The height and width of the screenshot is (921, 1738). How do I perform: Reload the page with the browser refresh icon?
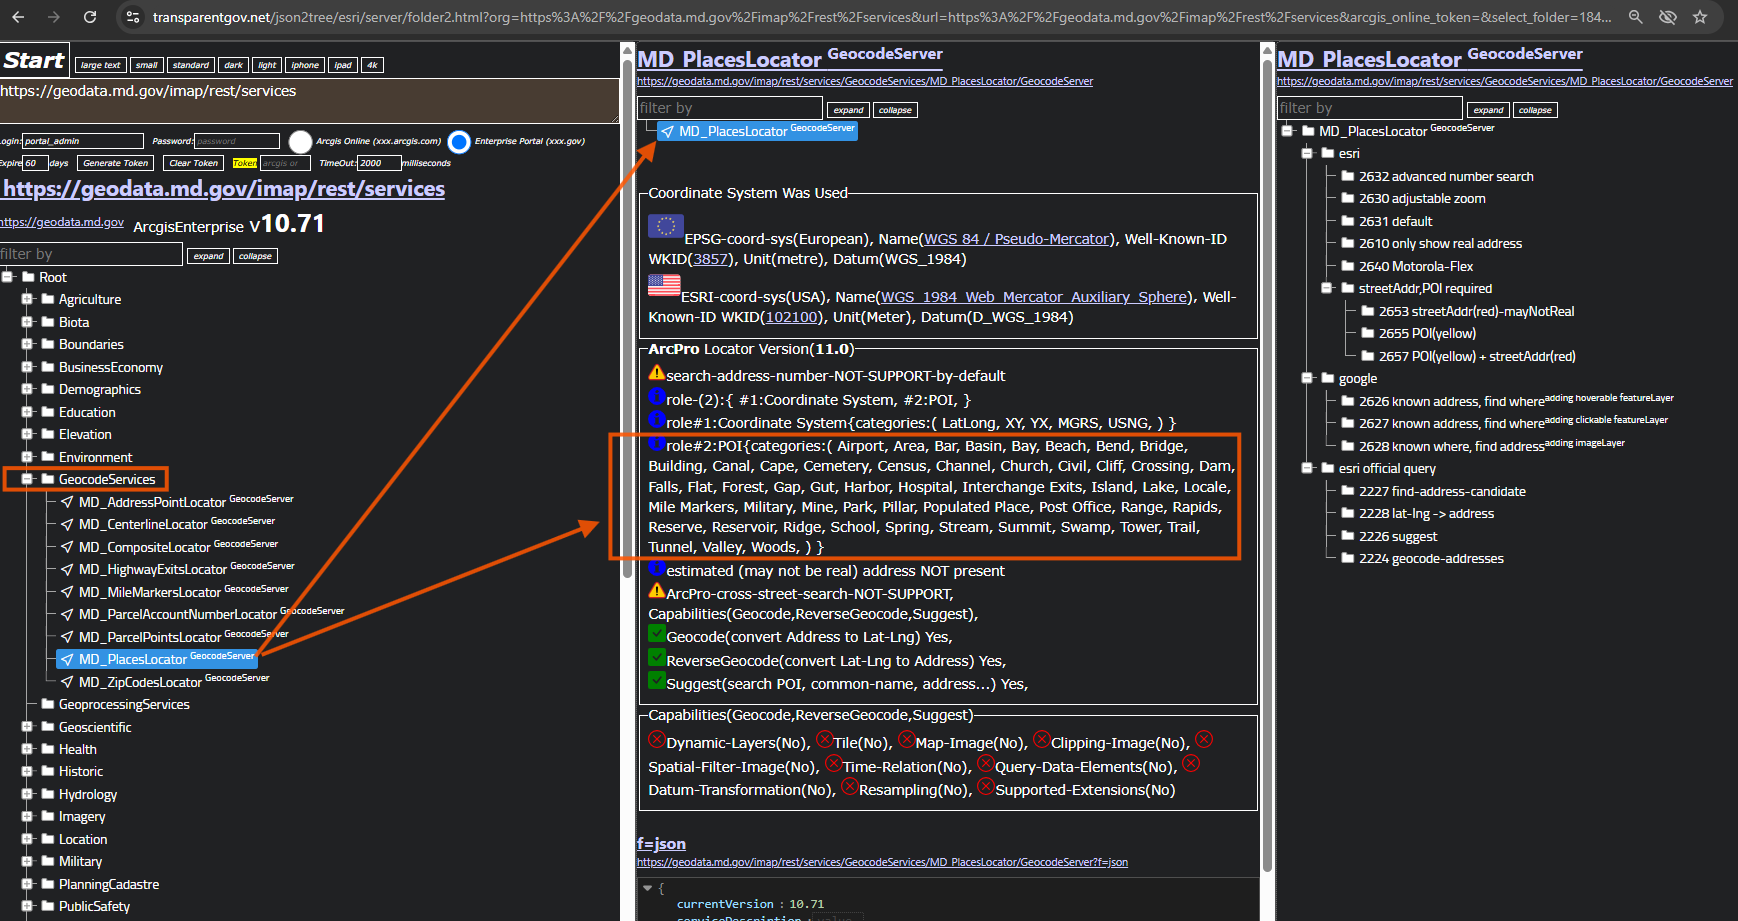tap(90, 17)
